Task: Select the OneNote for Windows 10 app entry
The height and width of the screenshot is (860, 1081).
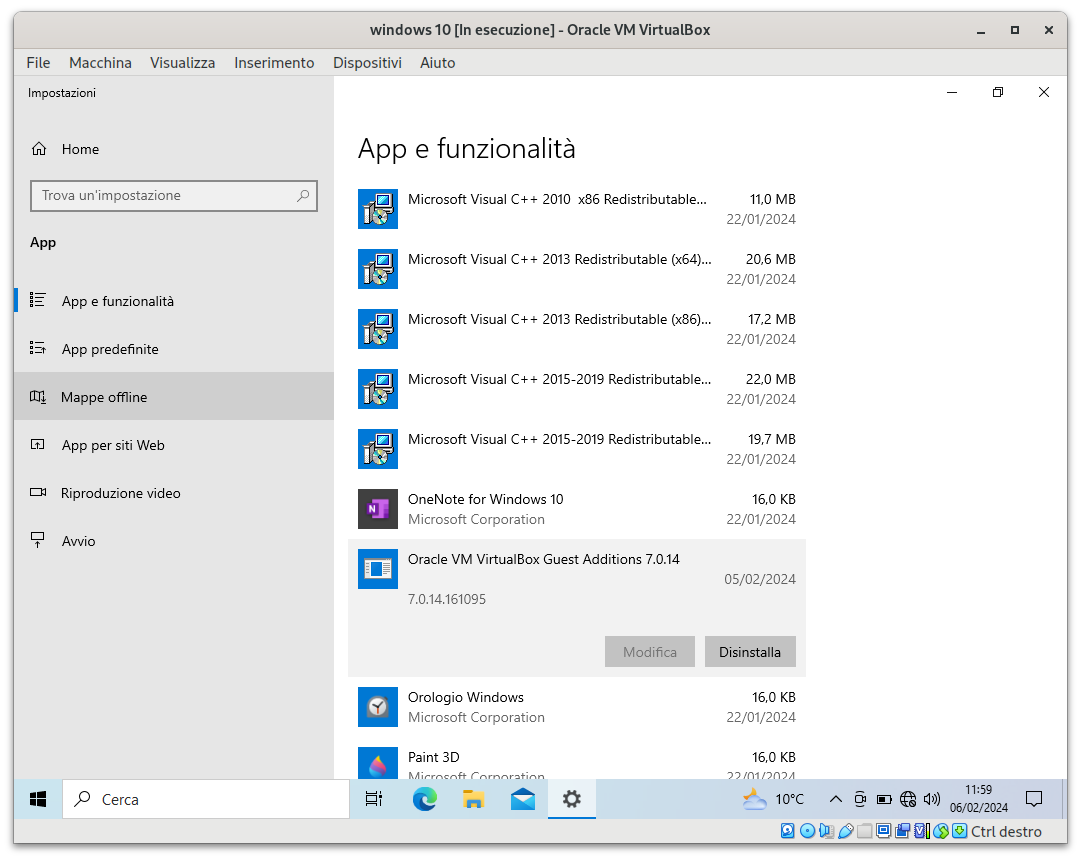Action: [x=576, y=509]
